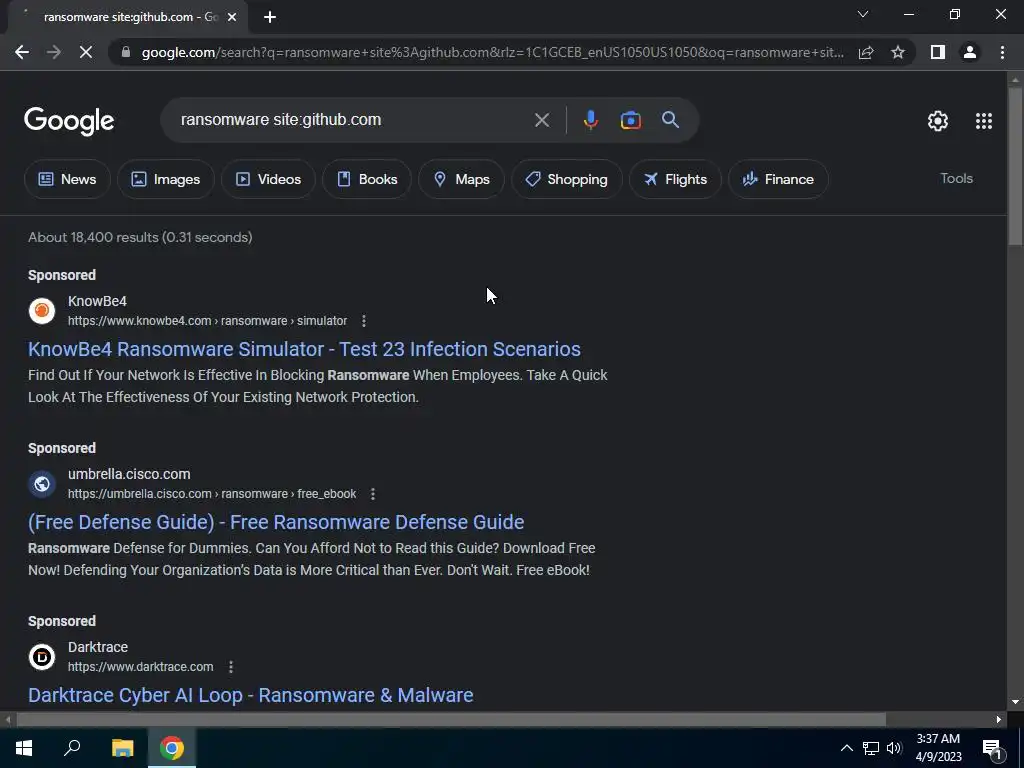Open the volume control tray icon
Image resolution: width=1024 pixels, height=768 pixels.
[x=894, y=748]
